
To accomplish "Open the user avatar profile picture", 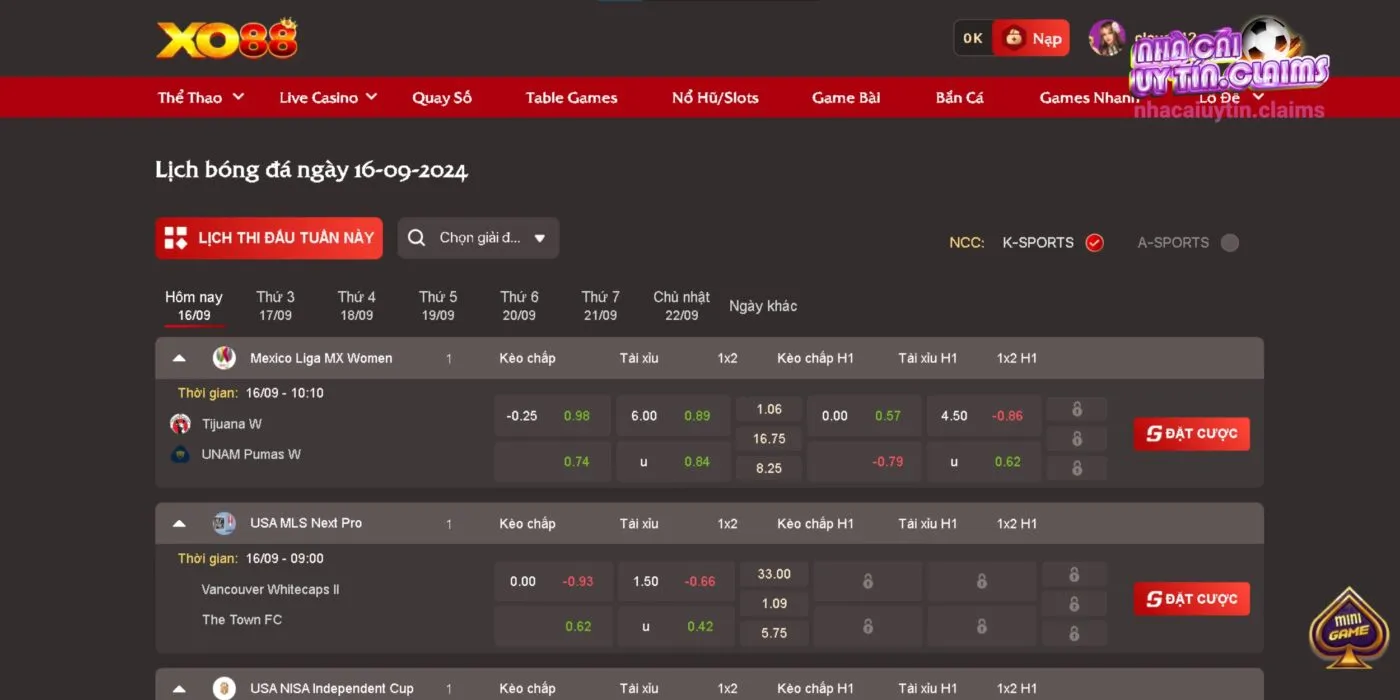I will click(x=1106, y=38).
